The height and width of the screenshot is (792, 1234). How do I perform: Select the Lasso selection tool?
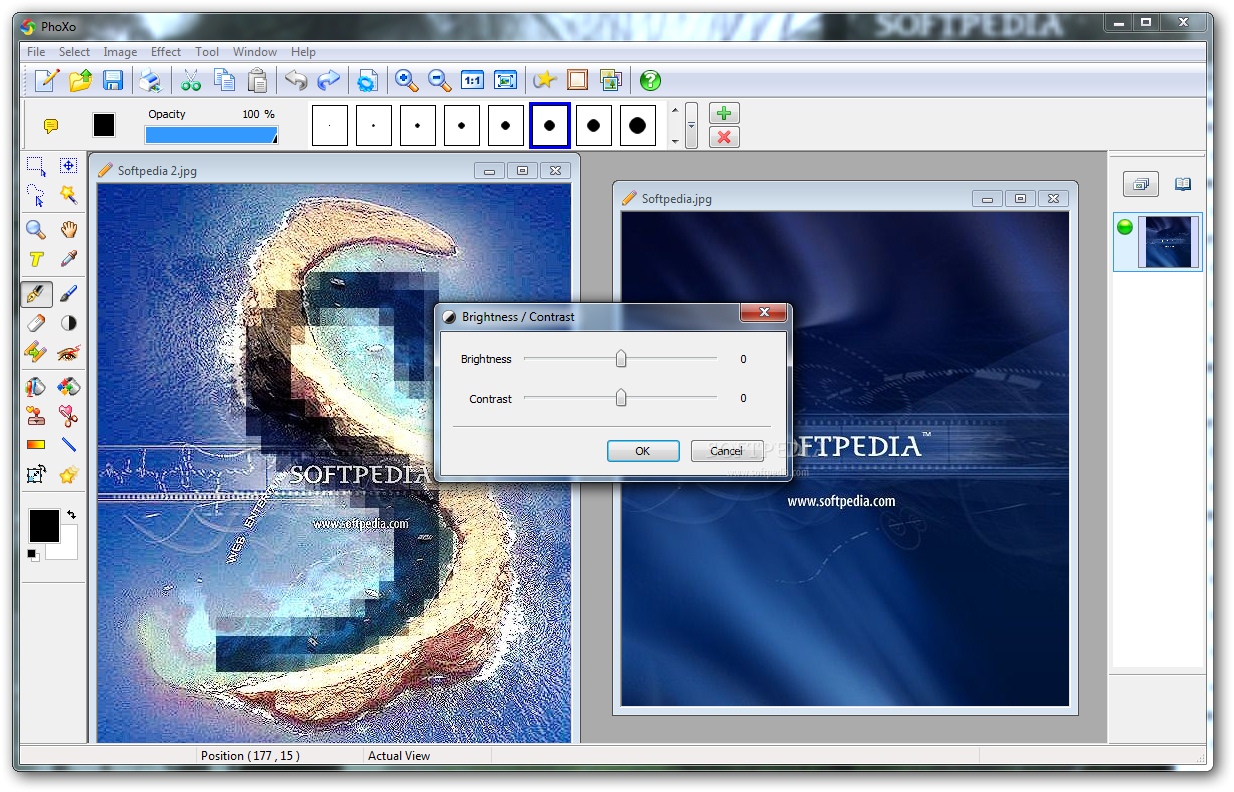(x=36, y=195)
